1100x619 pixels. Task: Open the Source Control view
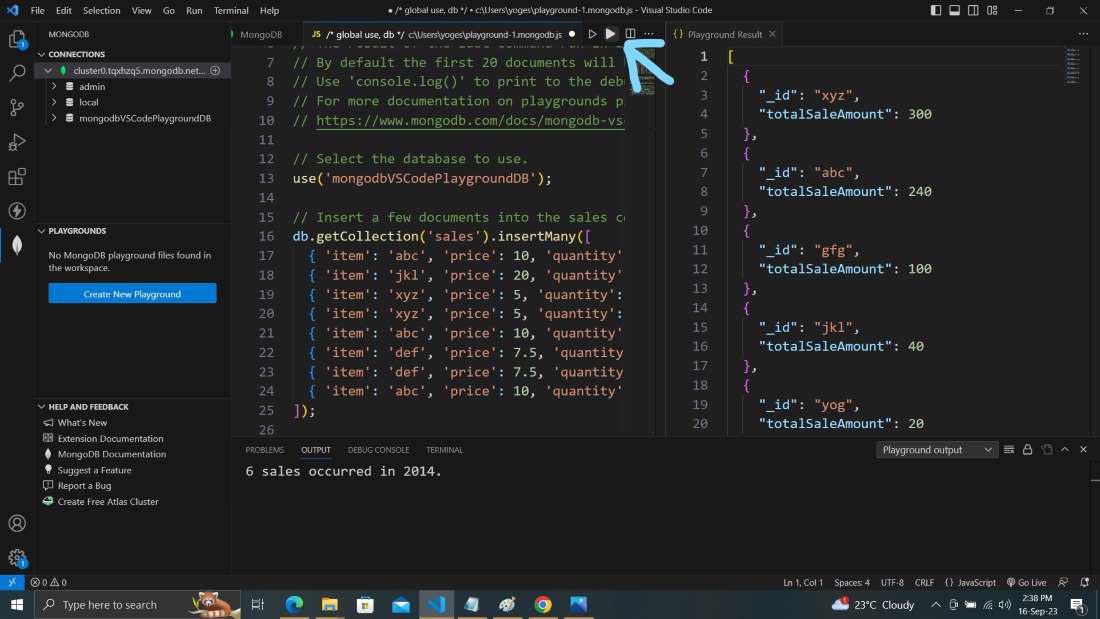(x=17, y=107)
